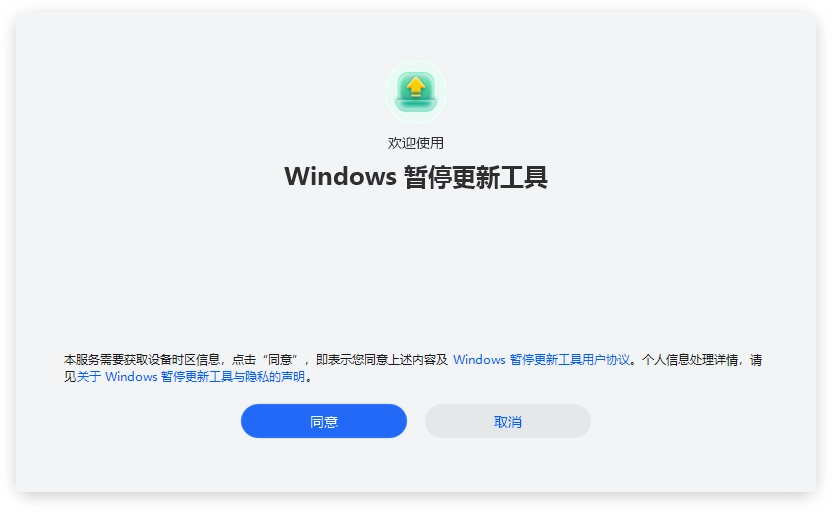Open the 关于 Windows 暂停更新工具与隐私的声明 link
The height and width of the screenshot is (512, 832).
tap(191, 377)
